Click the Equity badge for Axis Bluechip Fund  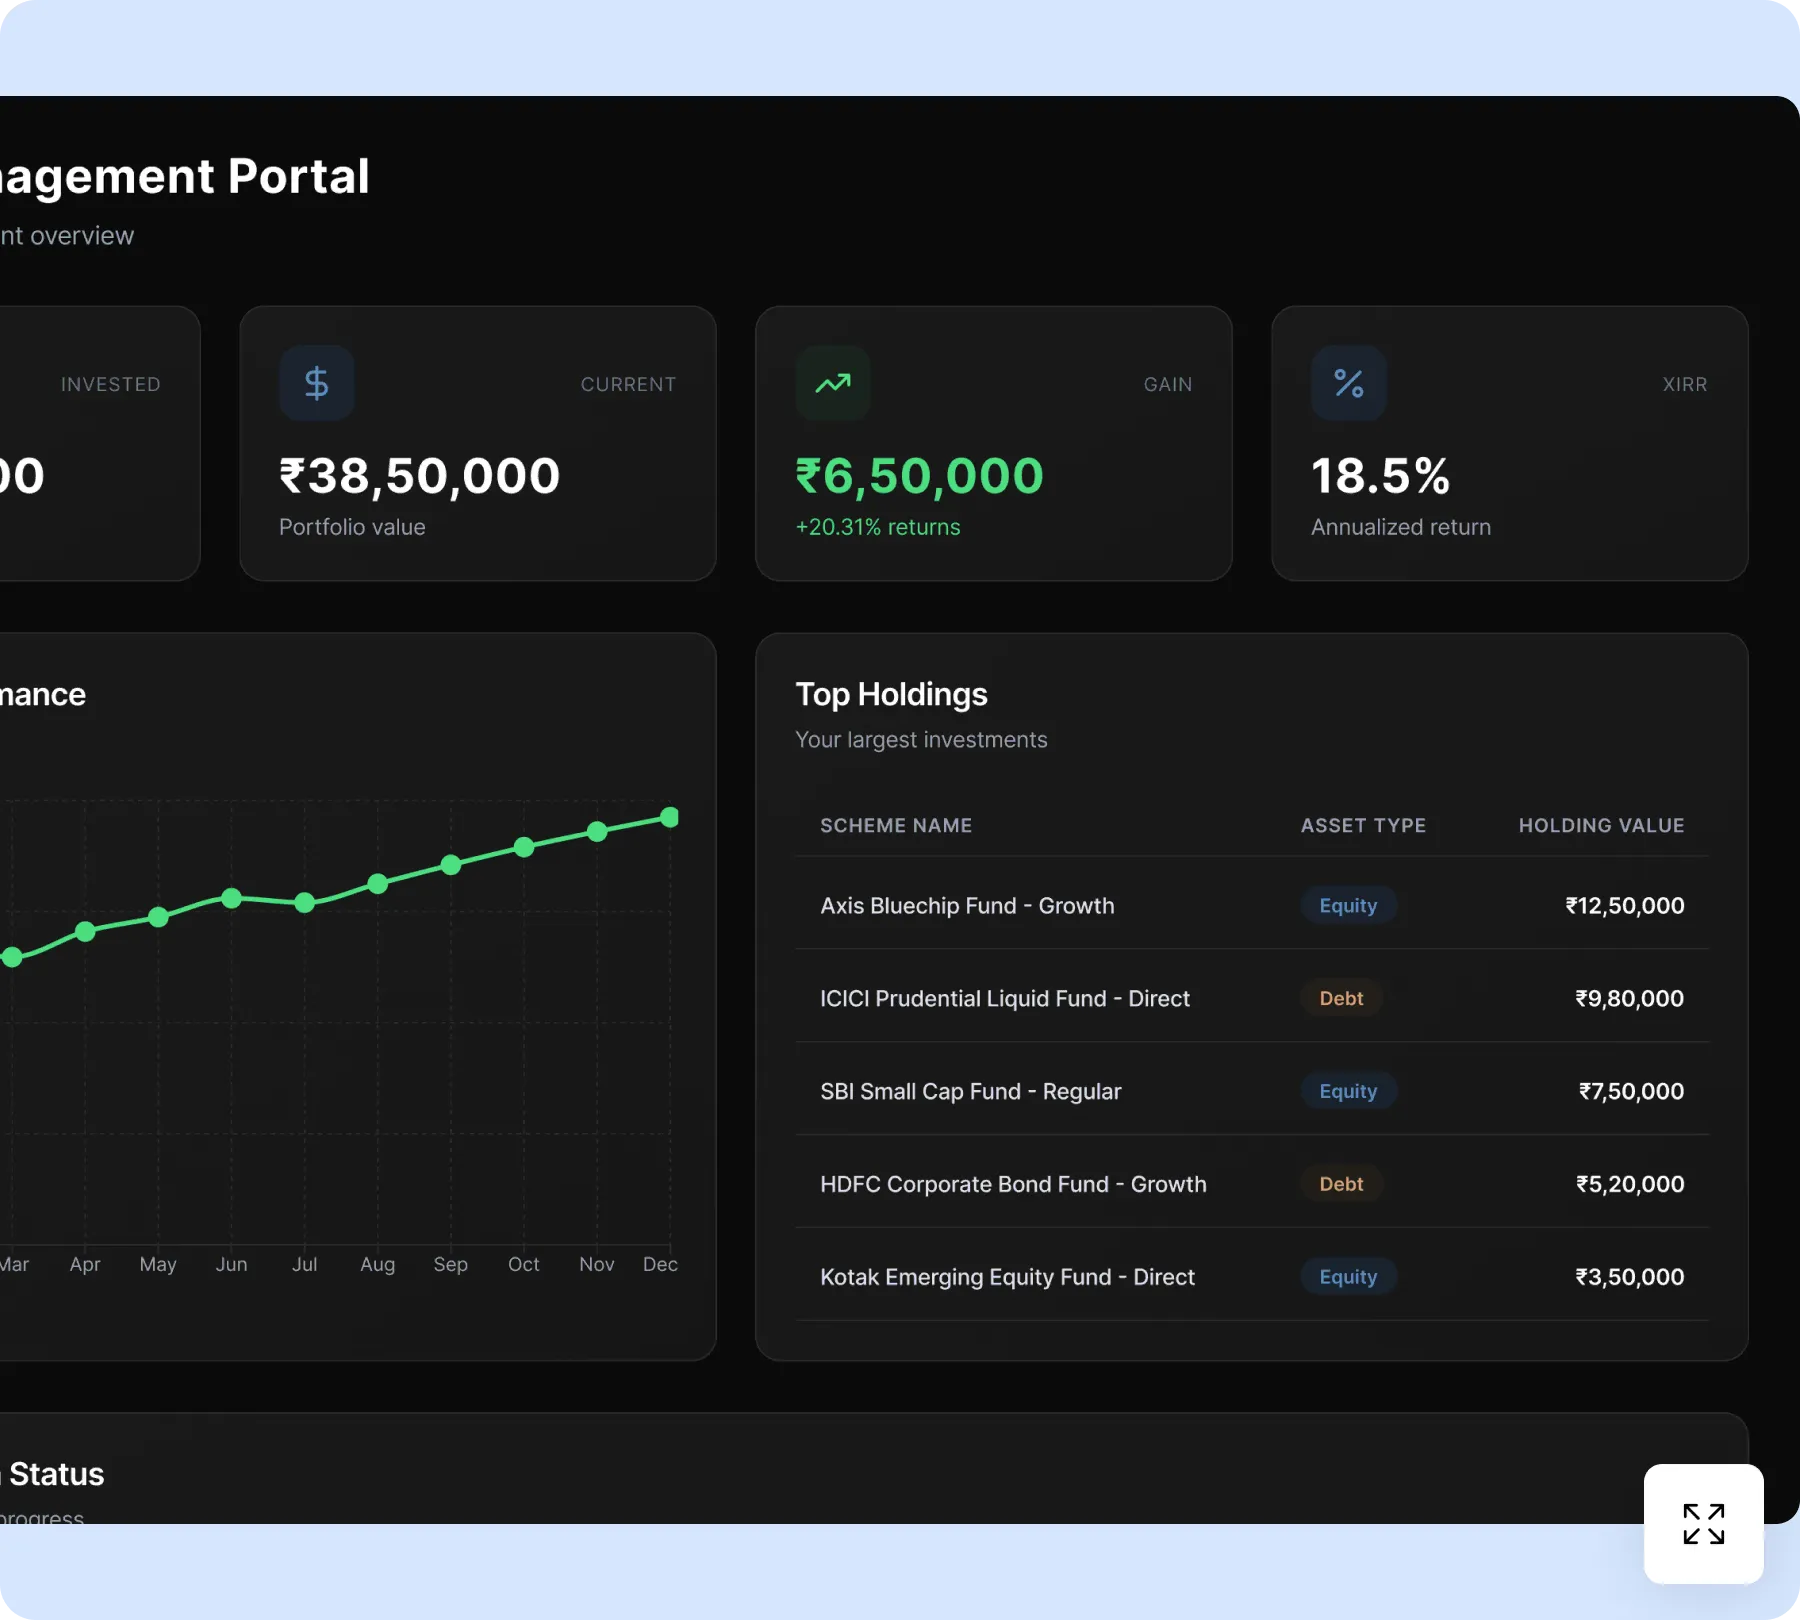pyautogui.click(x=1348, y=905)
